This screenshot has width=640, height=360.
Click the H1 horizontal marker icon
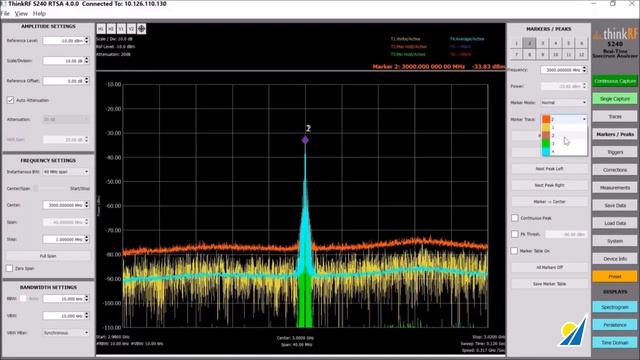click(101, 29)
